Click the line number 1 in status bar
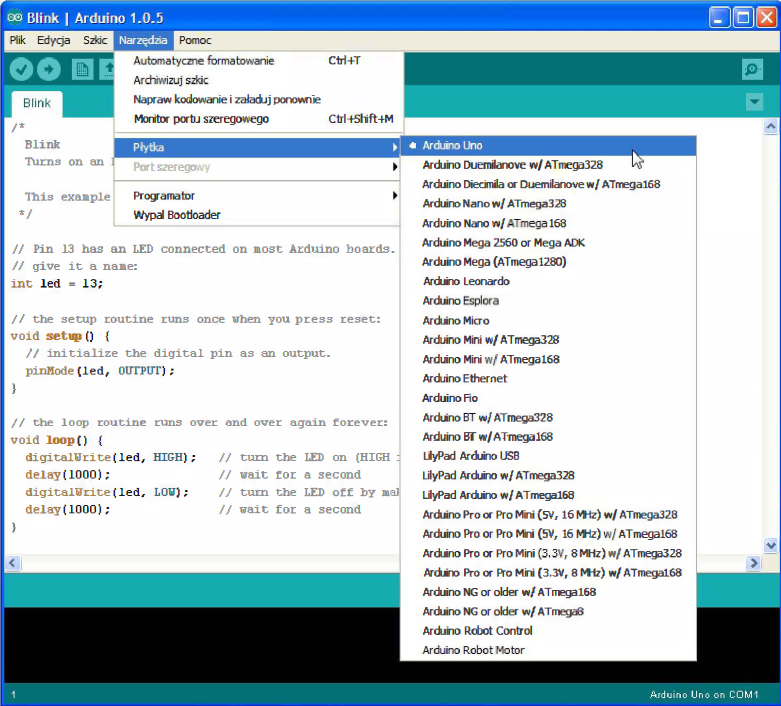781x706 pixels. pos(13,695)
